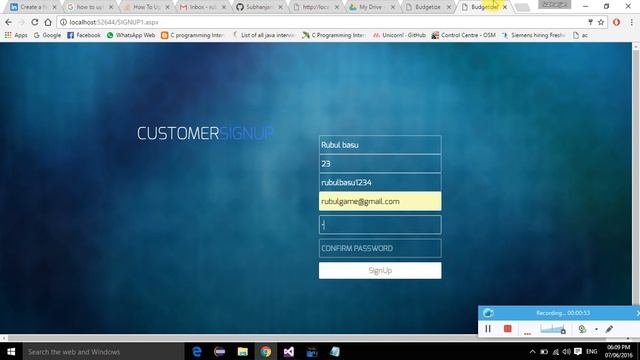Show hidden system tray icons
Viewport: 640px width, 360px height.
pyautogui.click(x=532, y=351)
